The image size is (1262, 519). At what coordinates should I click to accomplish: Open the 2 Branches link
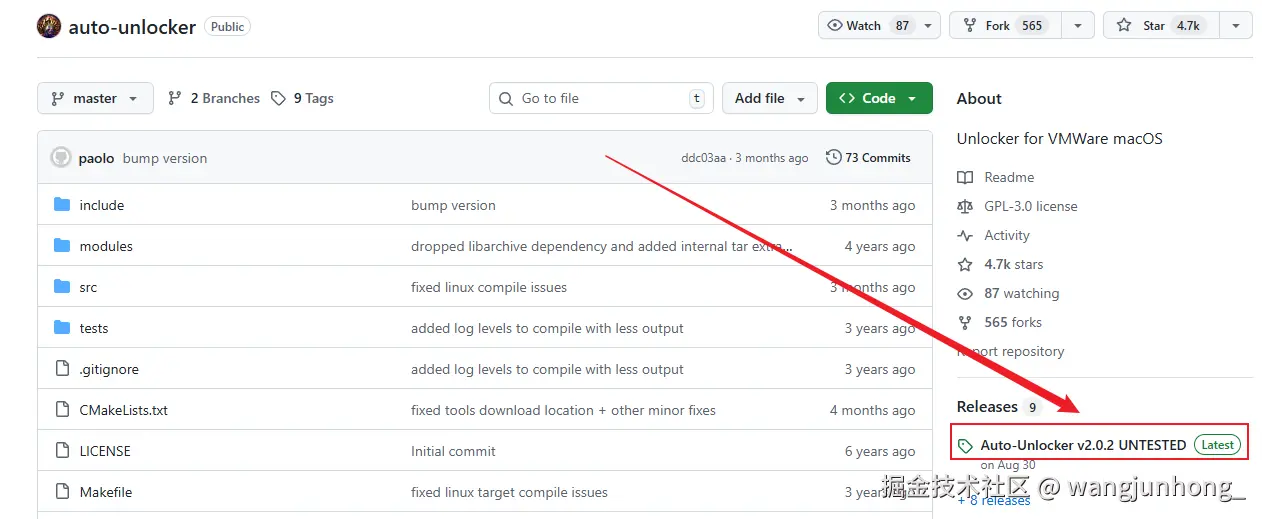(x=214, y=98)
